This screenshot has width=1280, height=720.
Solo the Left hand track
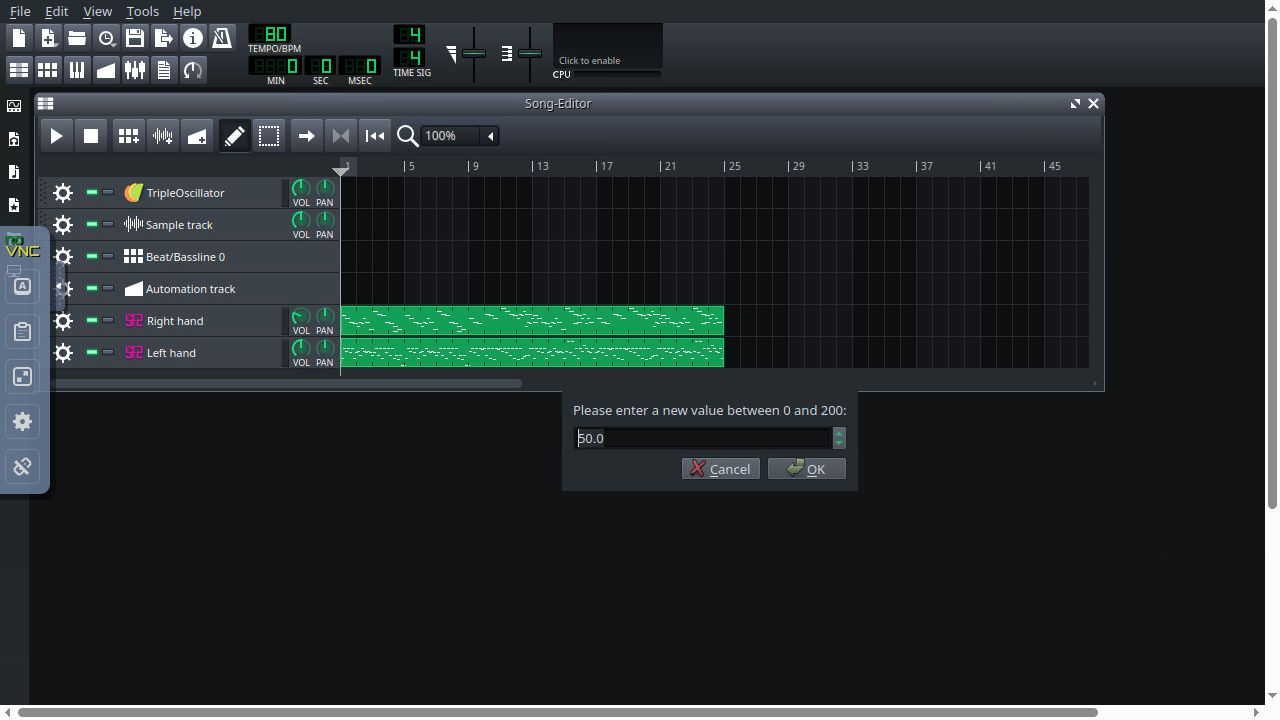[x=108, y=352]
